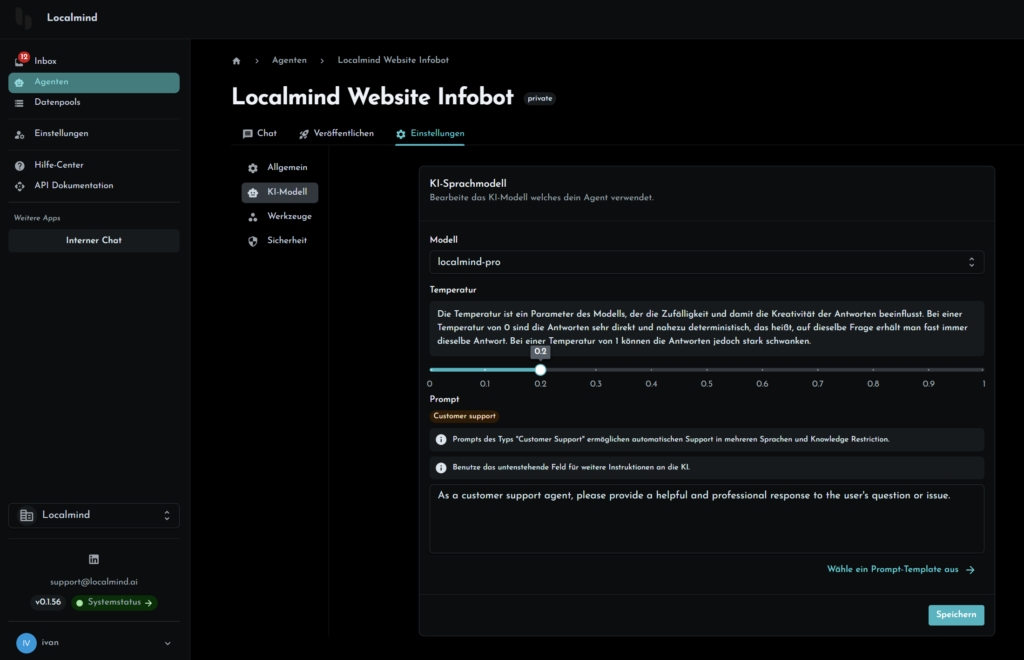Click the Werkzeuge tools icon
Image resolution: width=1024 pixels, height=660 pixels.
(x=253, y=217)
